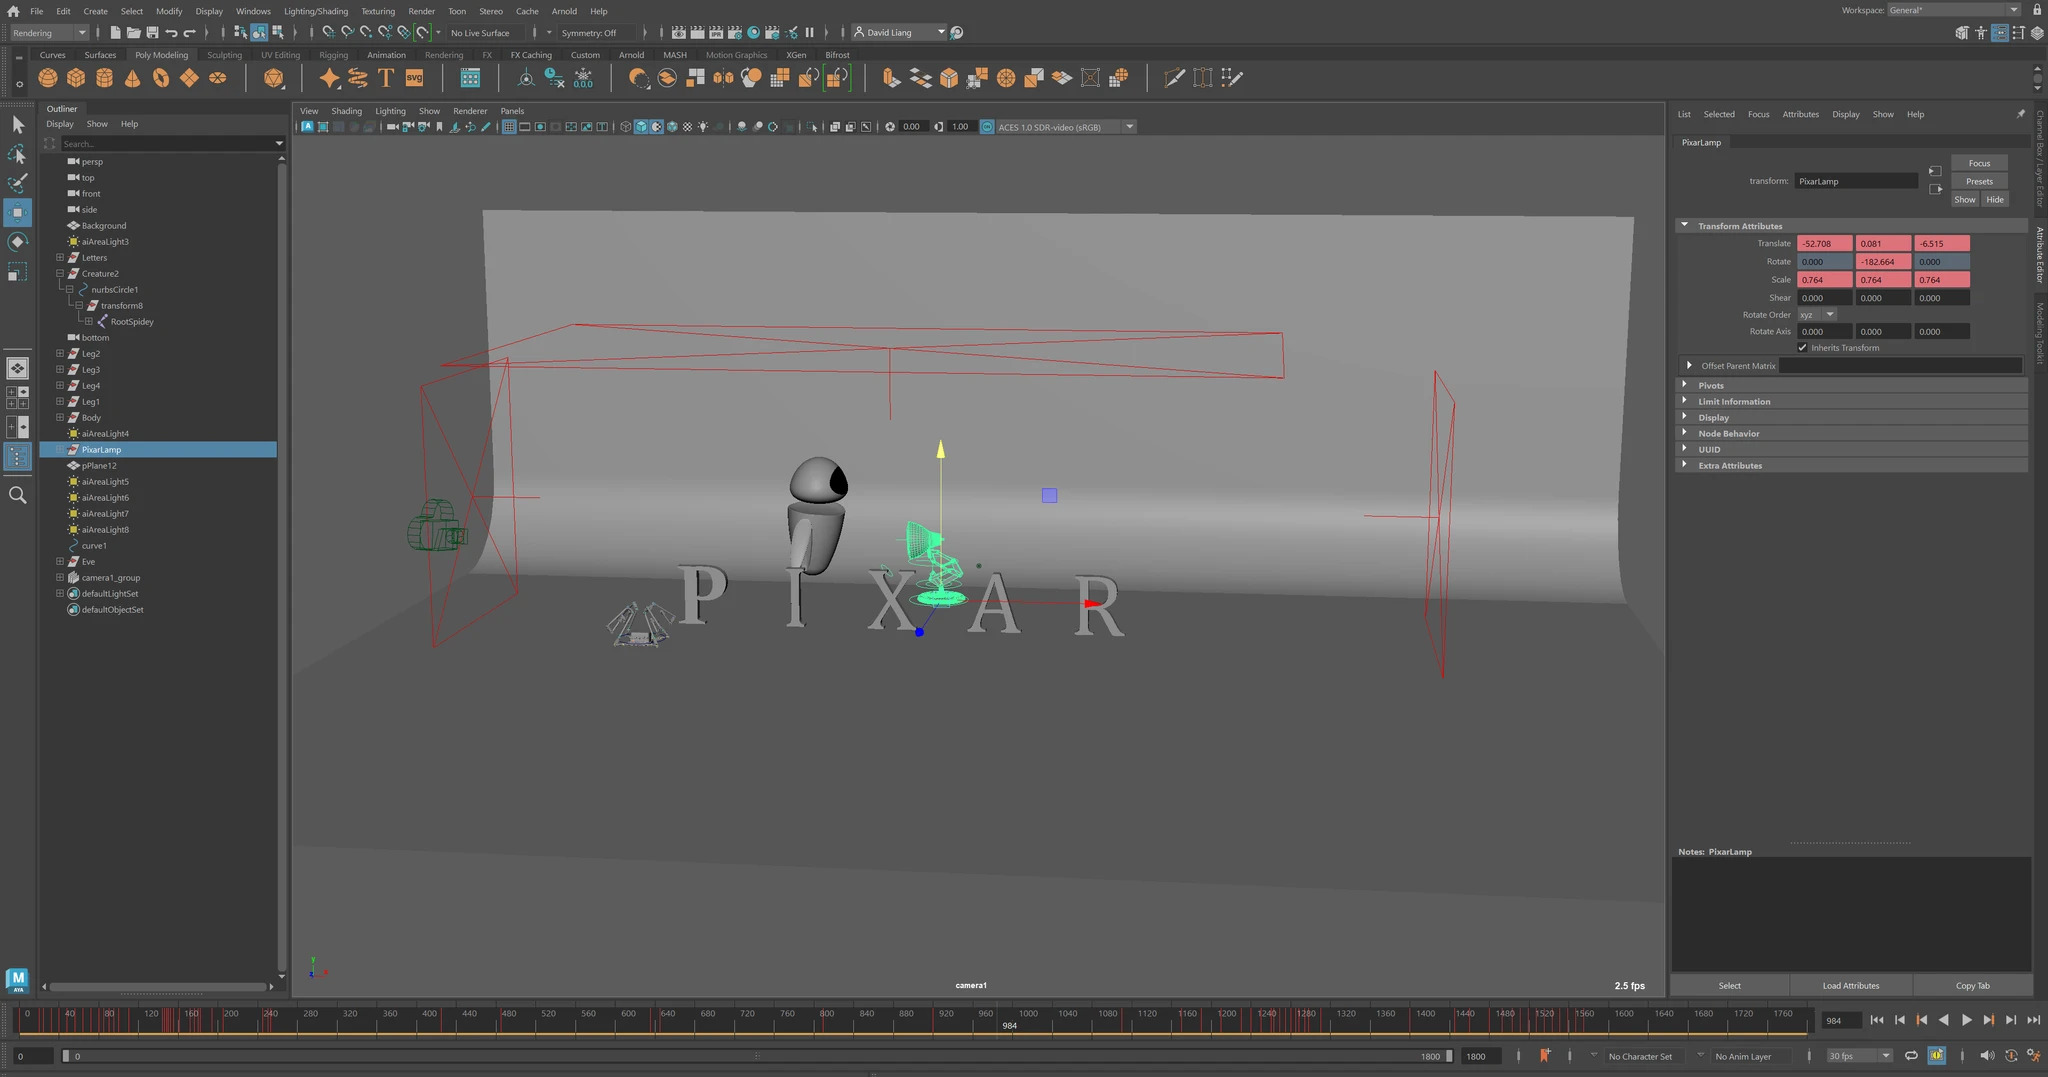Select the Lasso tool in the toolbox
The height and width of the screenshot is (1077, 2048).
coord(17,154)
